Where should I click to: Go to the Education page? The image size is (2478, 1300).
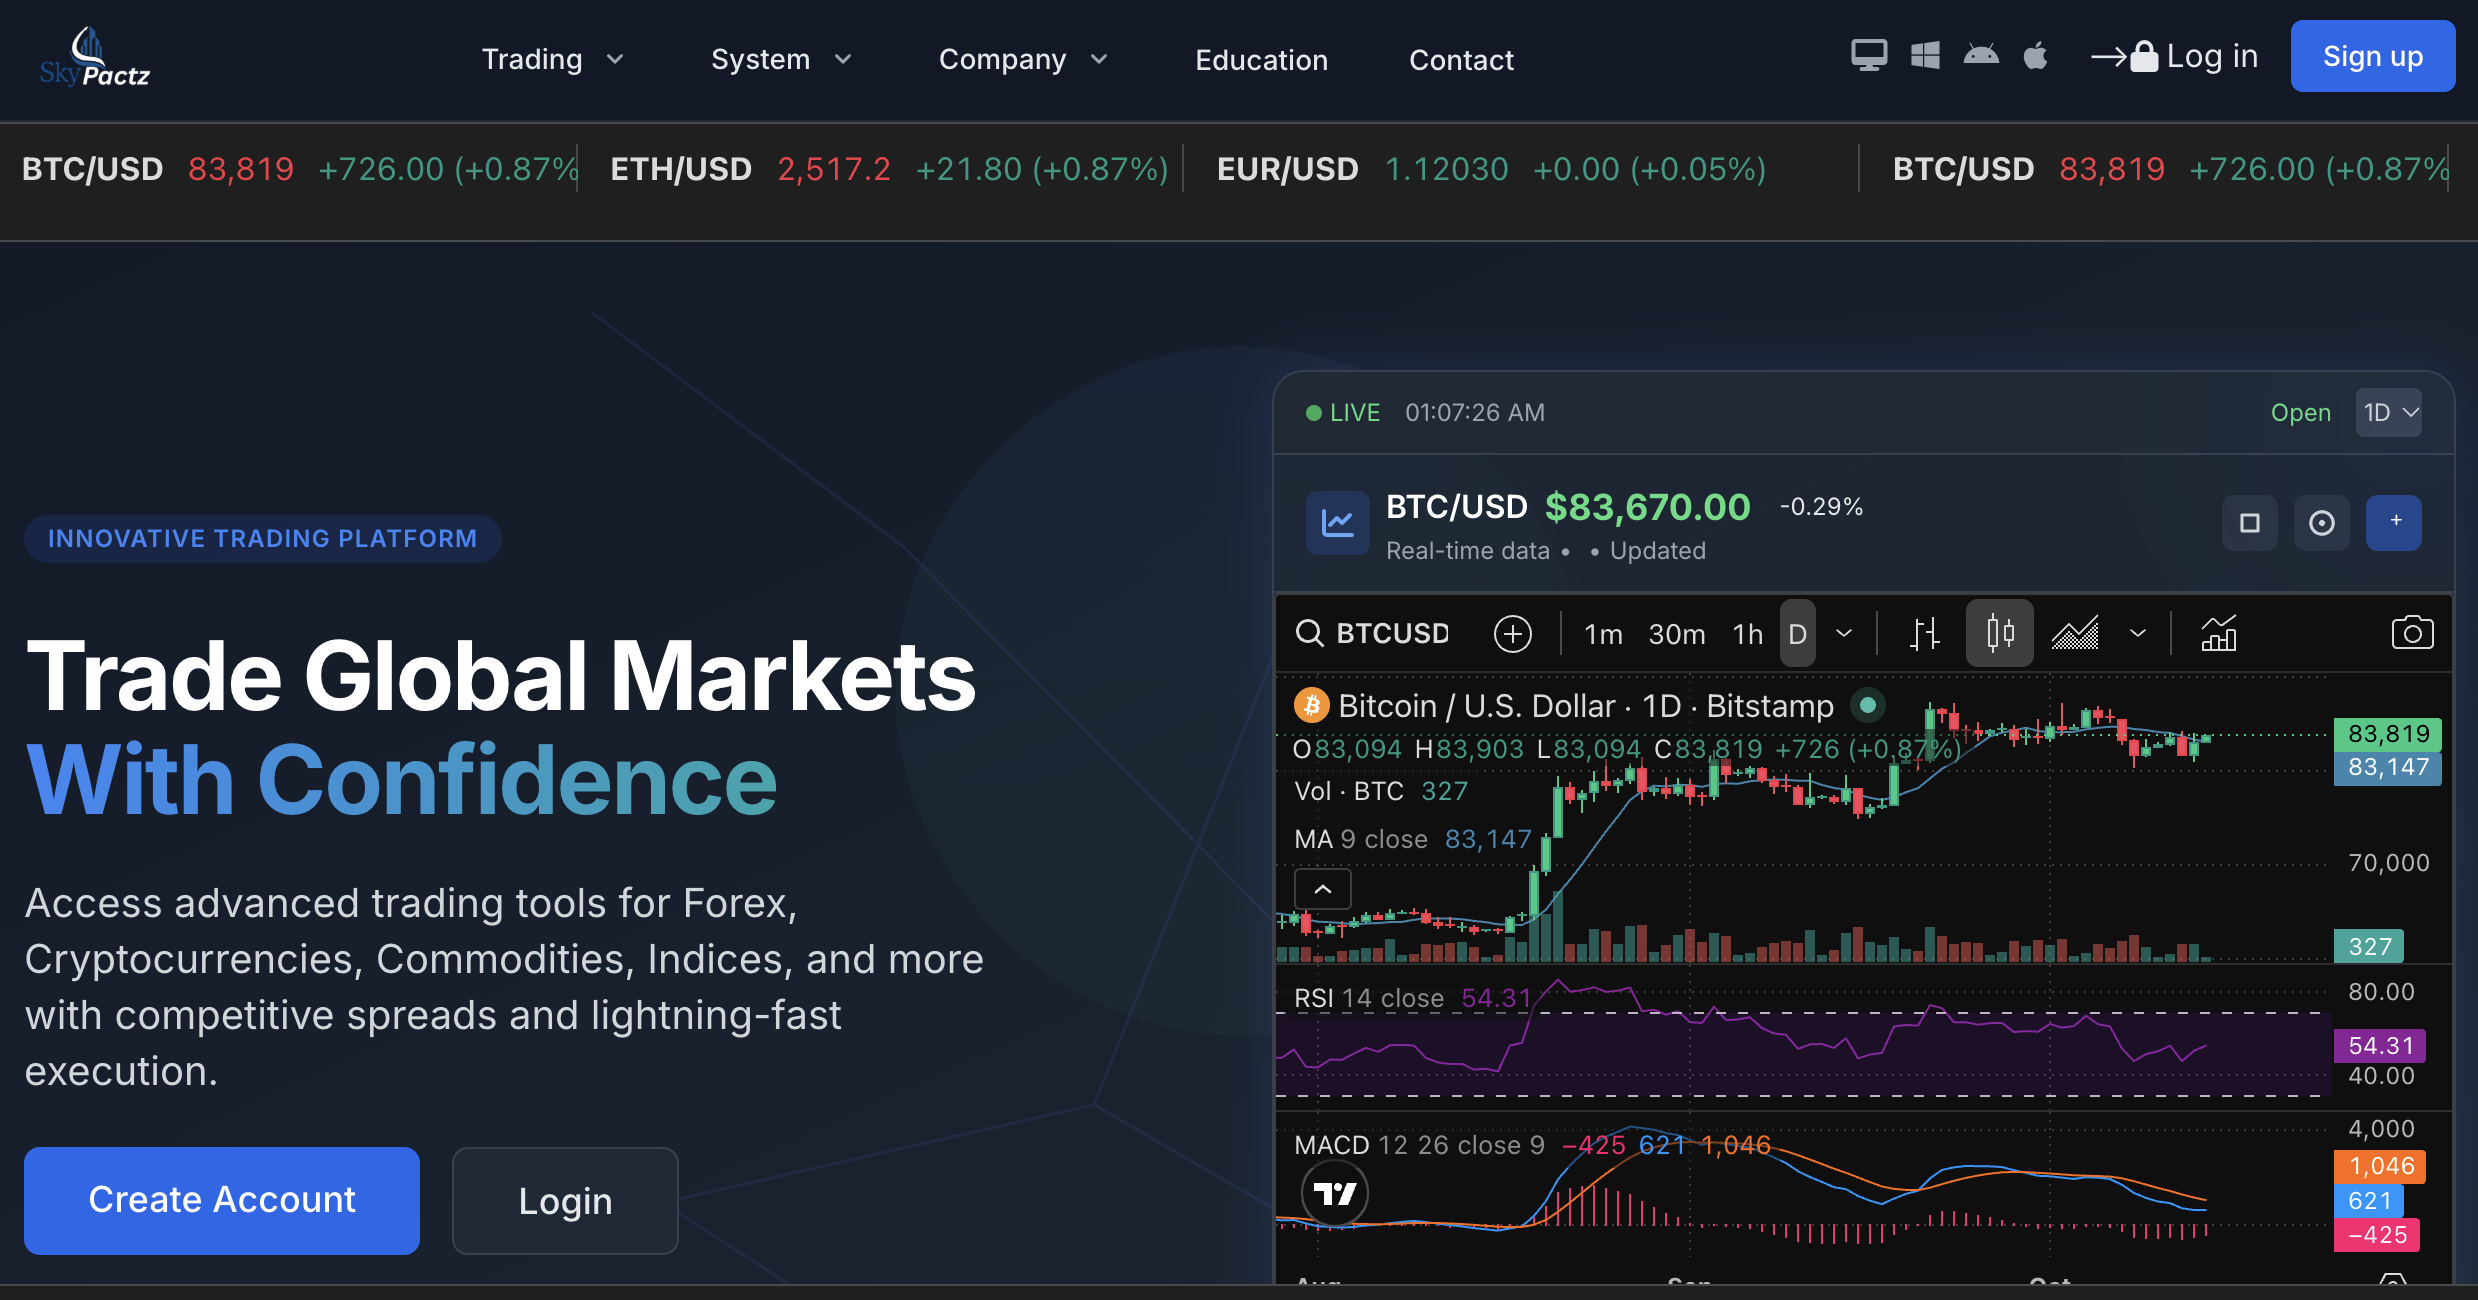[1261, 60]
